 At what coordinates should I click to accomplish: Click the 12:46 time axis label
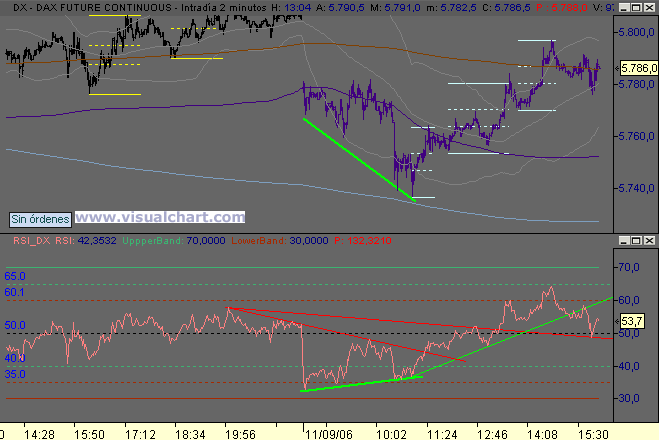point(492,434)
